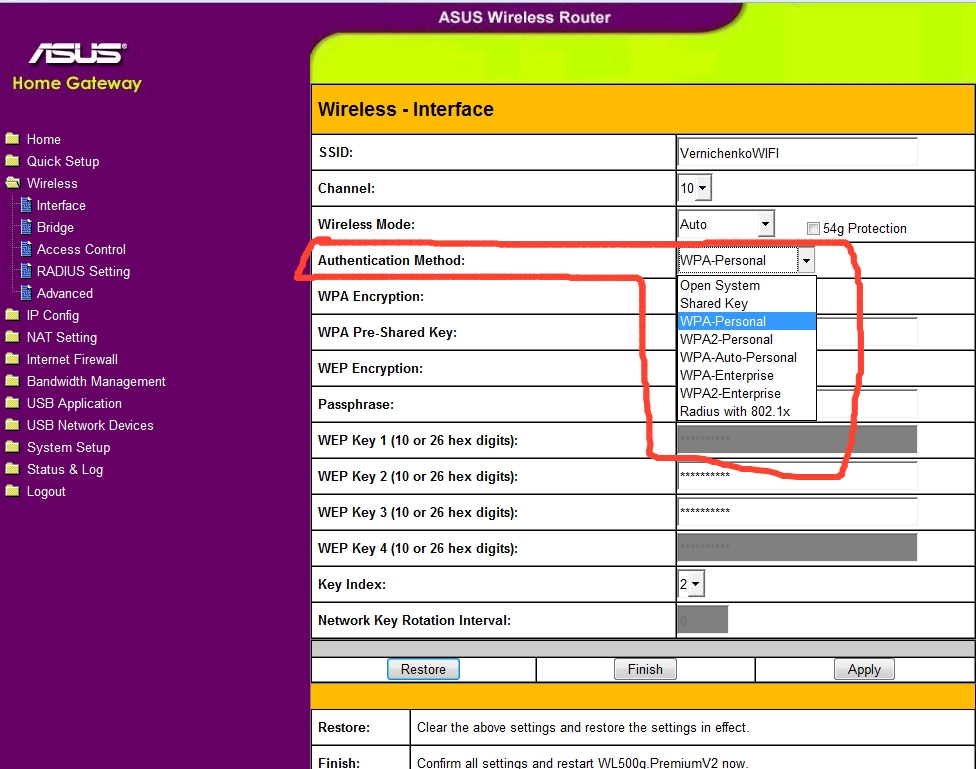Expand the Wireless Mode dropdown
The image size is (976, 769).
coord(765,224)
